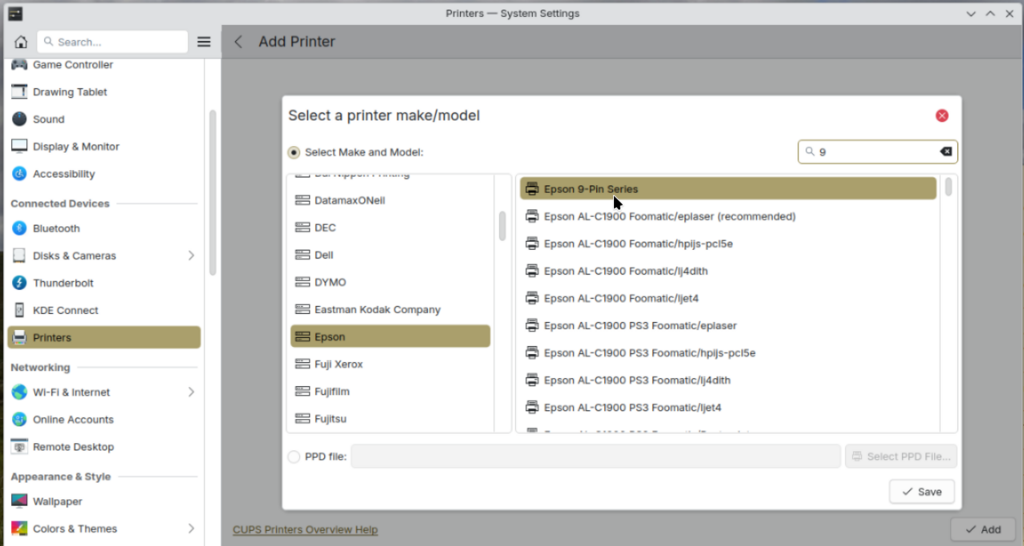Click the Bluetooth icon in the sidebar
The image size is (1024, 546).
point(19,228)
